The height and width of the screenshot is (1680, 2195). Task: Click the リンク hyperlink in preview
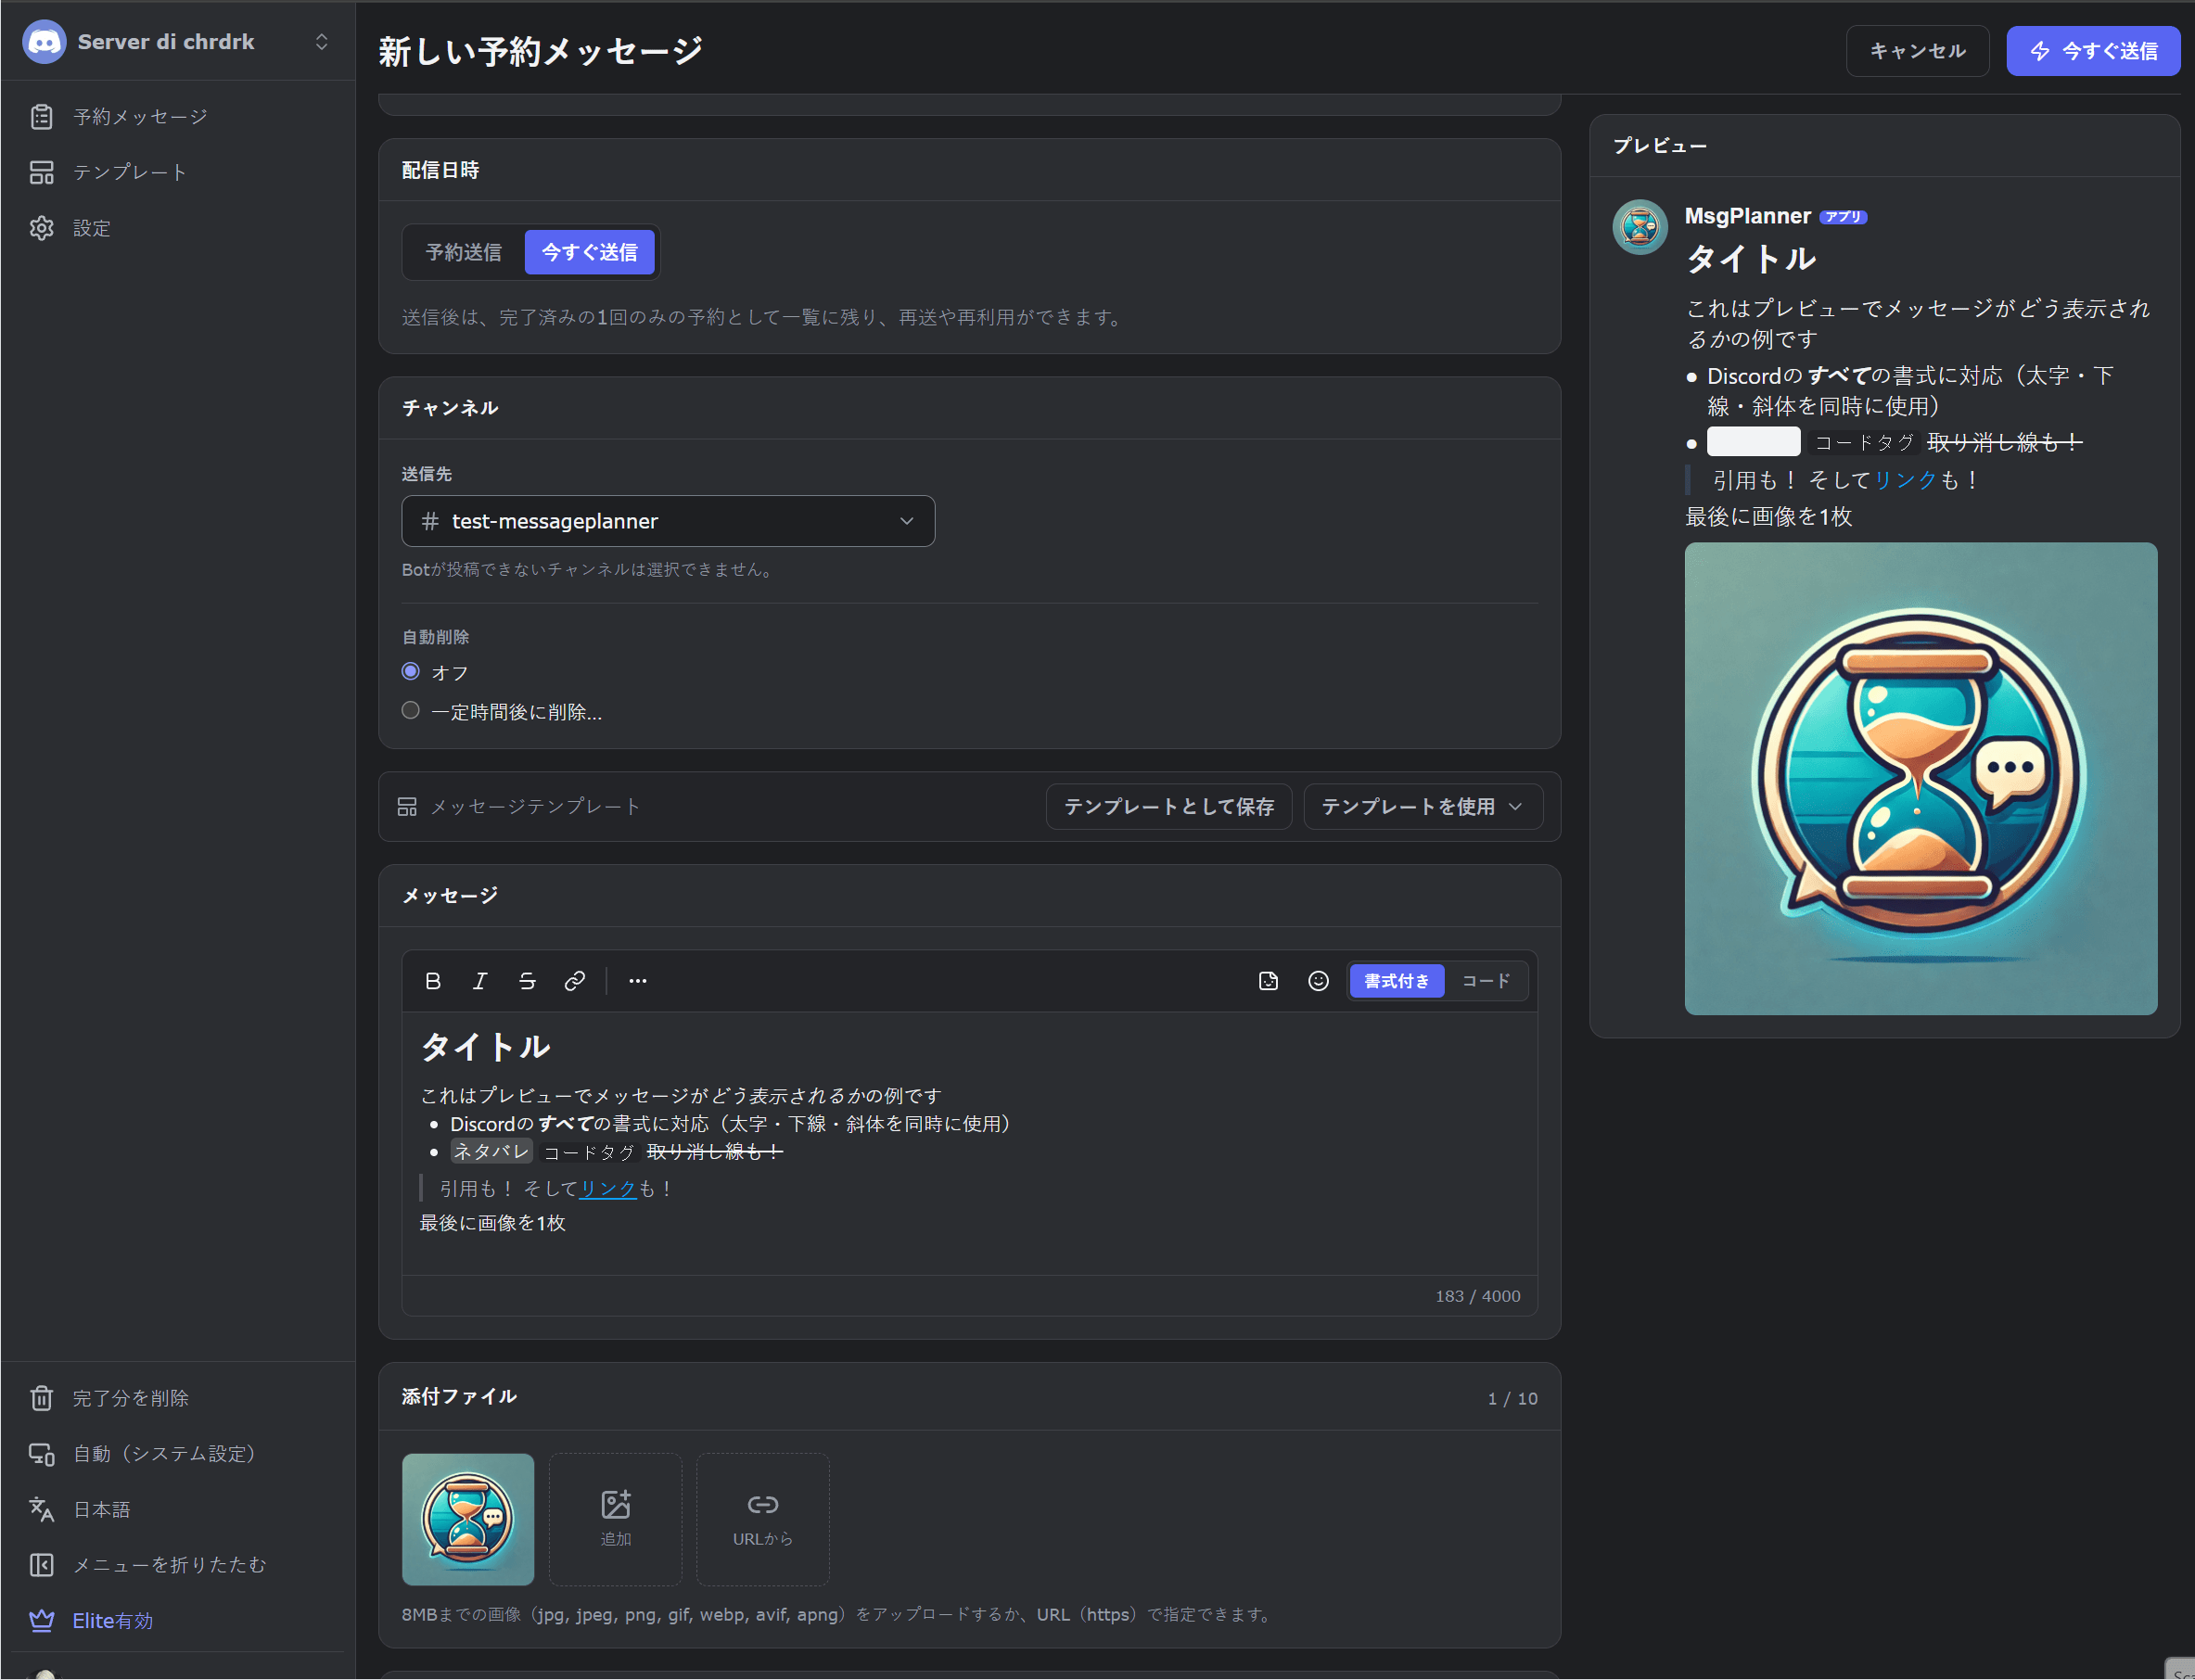1905,481
